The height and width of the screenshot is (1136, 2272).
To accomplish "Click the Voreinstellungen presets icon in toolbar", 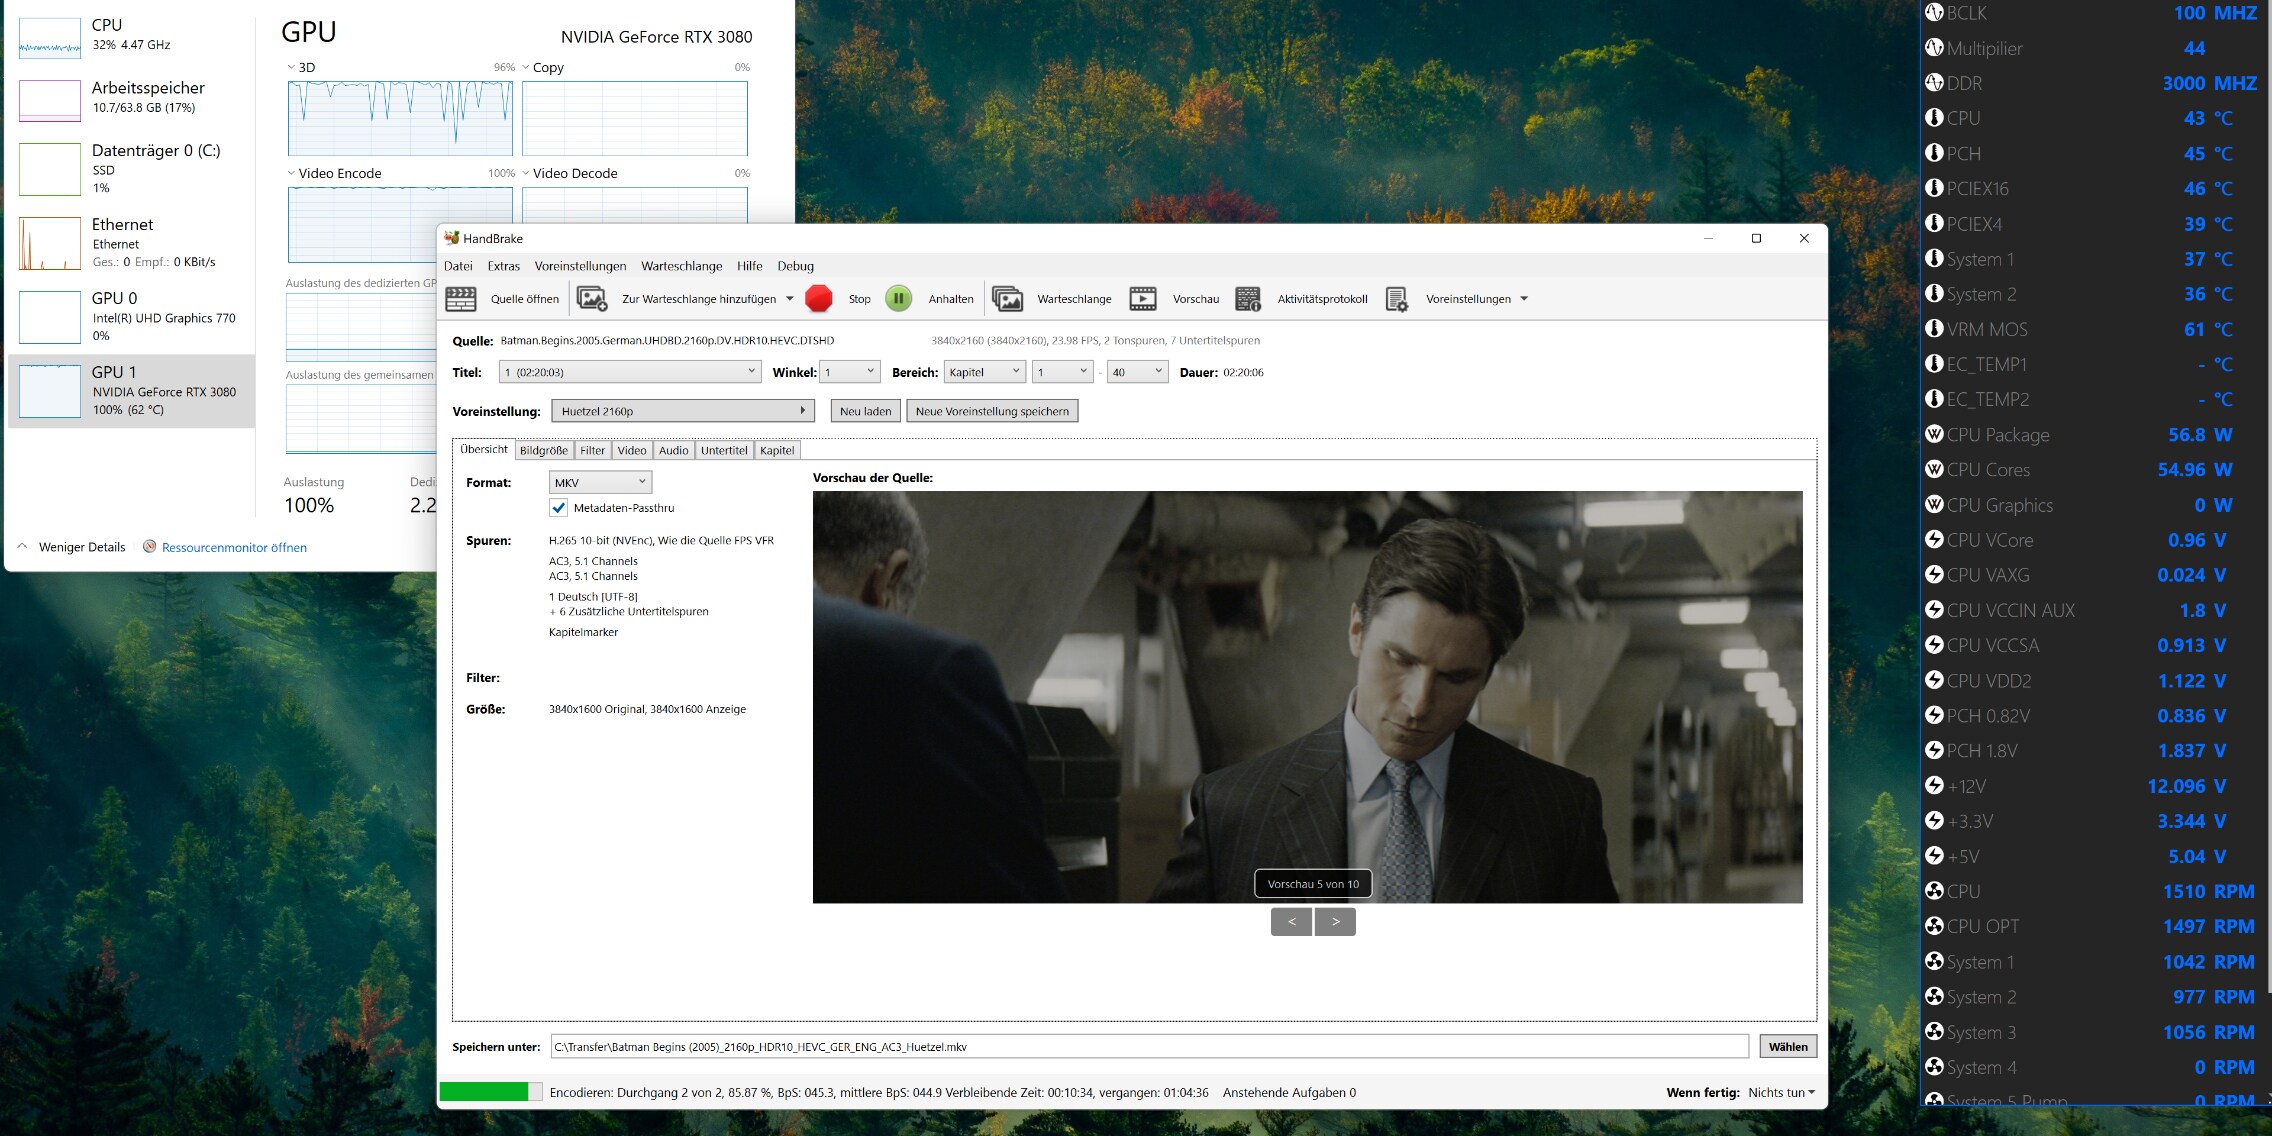I will 1397,298.
